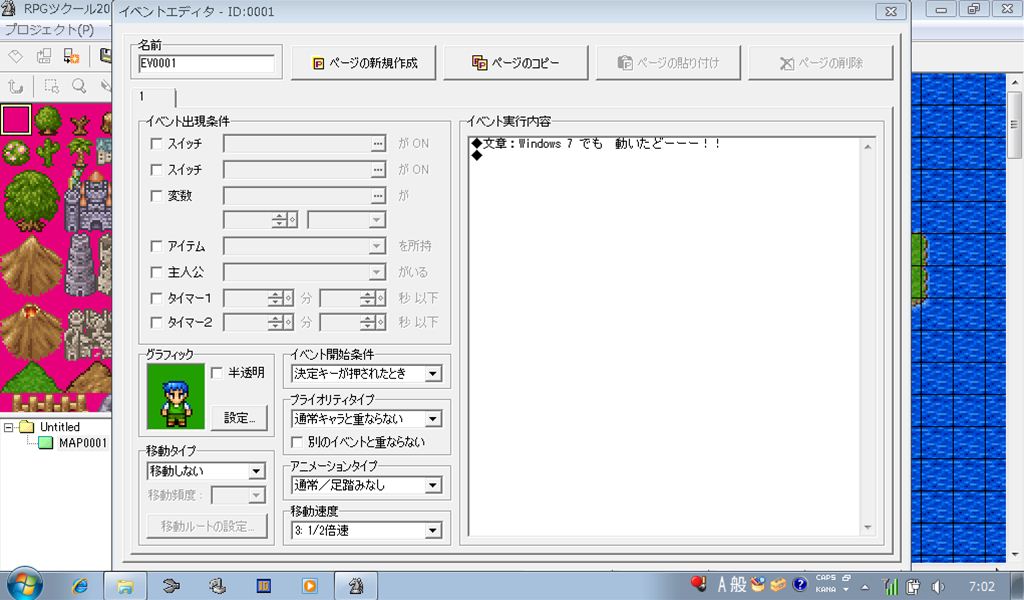Pick the wooden fence tile
The height and width of the screenshot is (600, 1024).
coord(49,402)
